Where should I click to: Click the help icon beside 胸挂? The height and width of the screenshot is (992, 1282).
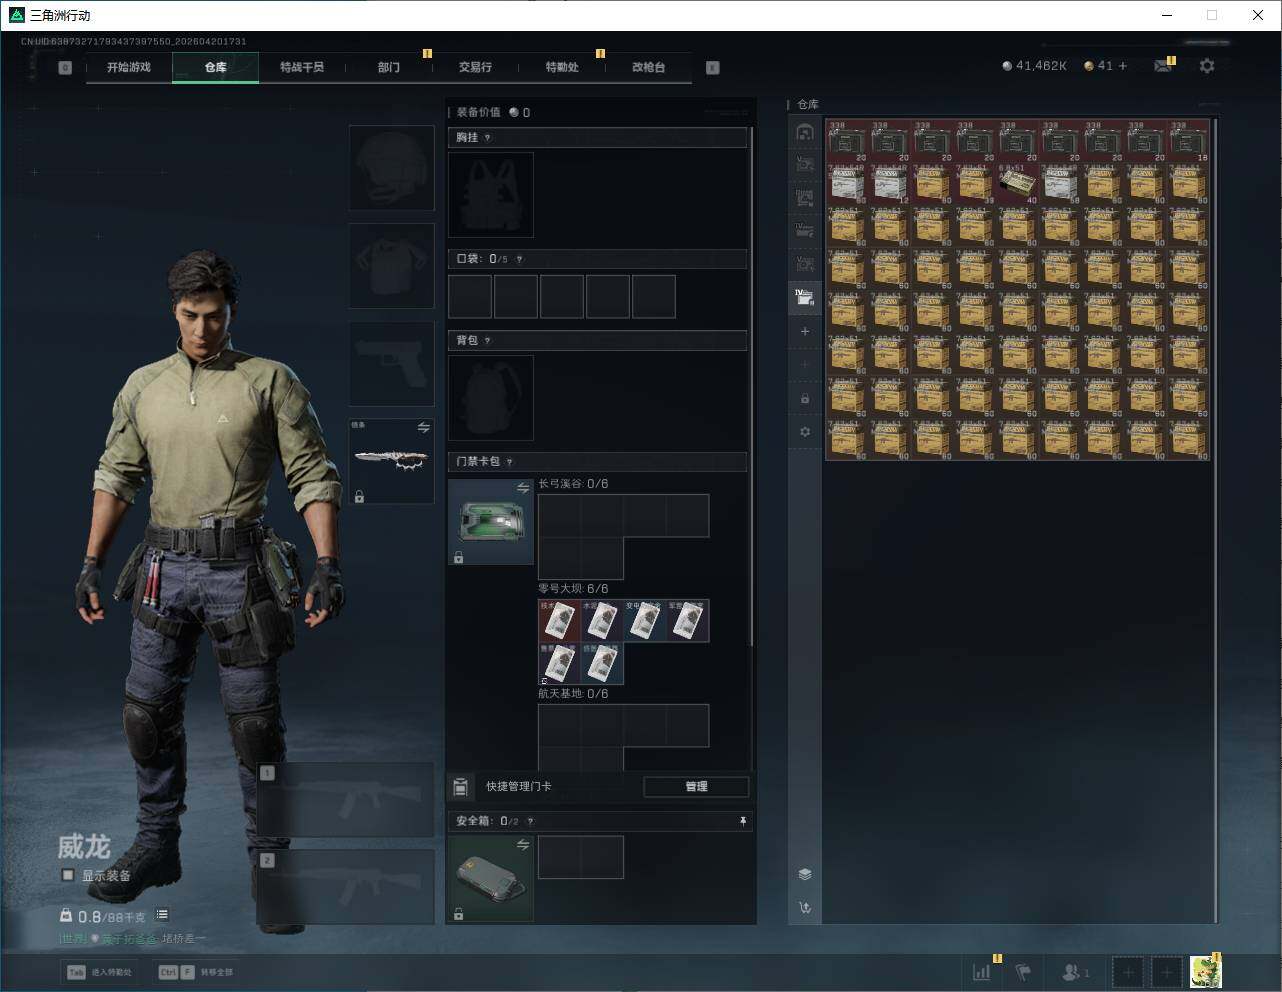(x=488, y=138)
